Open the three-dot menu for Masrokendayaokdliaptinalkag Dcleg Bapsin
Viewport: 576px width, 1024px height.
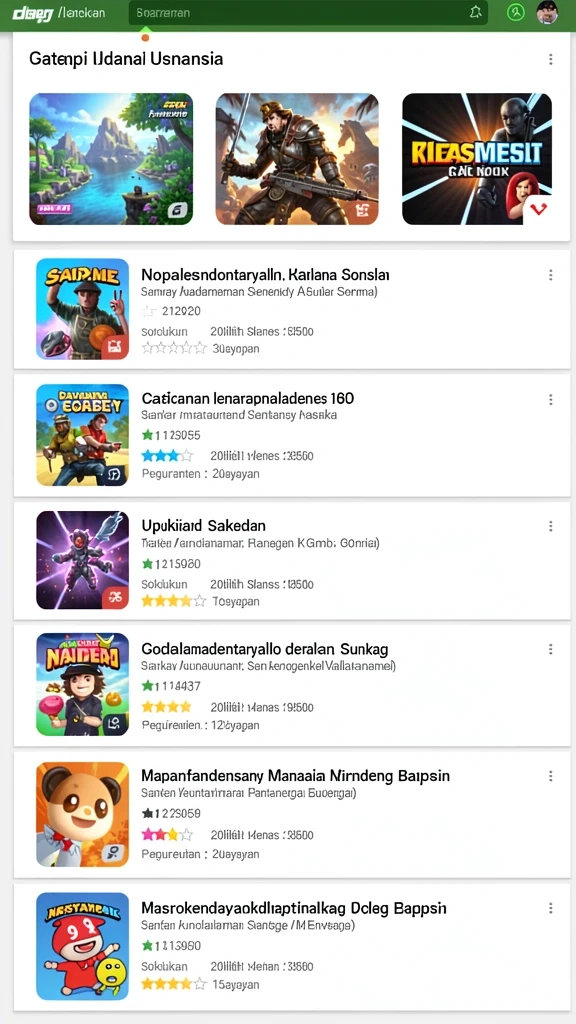coord(551,908)
